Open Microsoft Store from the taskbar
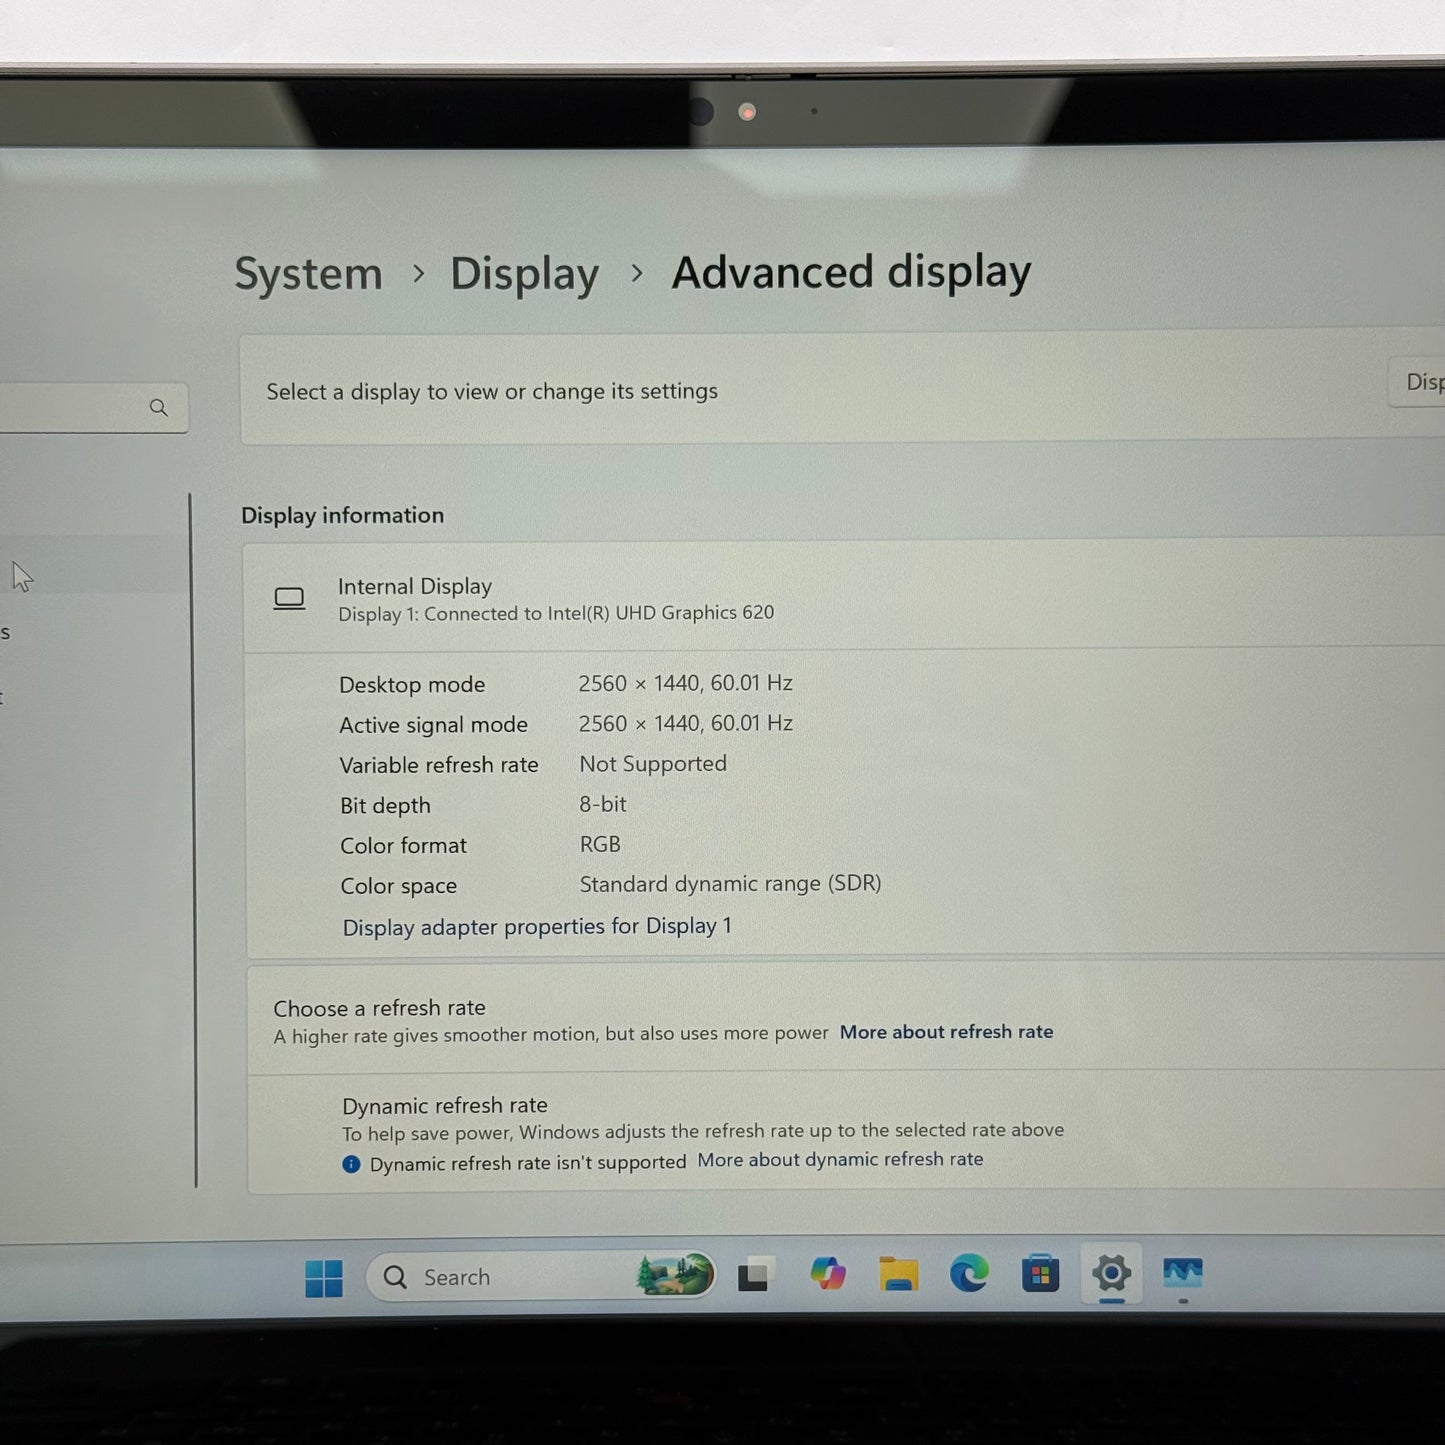Image resolution: width=1445 pixels, height=1445 pixels. click(1040, 1274)
